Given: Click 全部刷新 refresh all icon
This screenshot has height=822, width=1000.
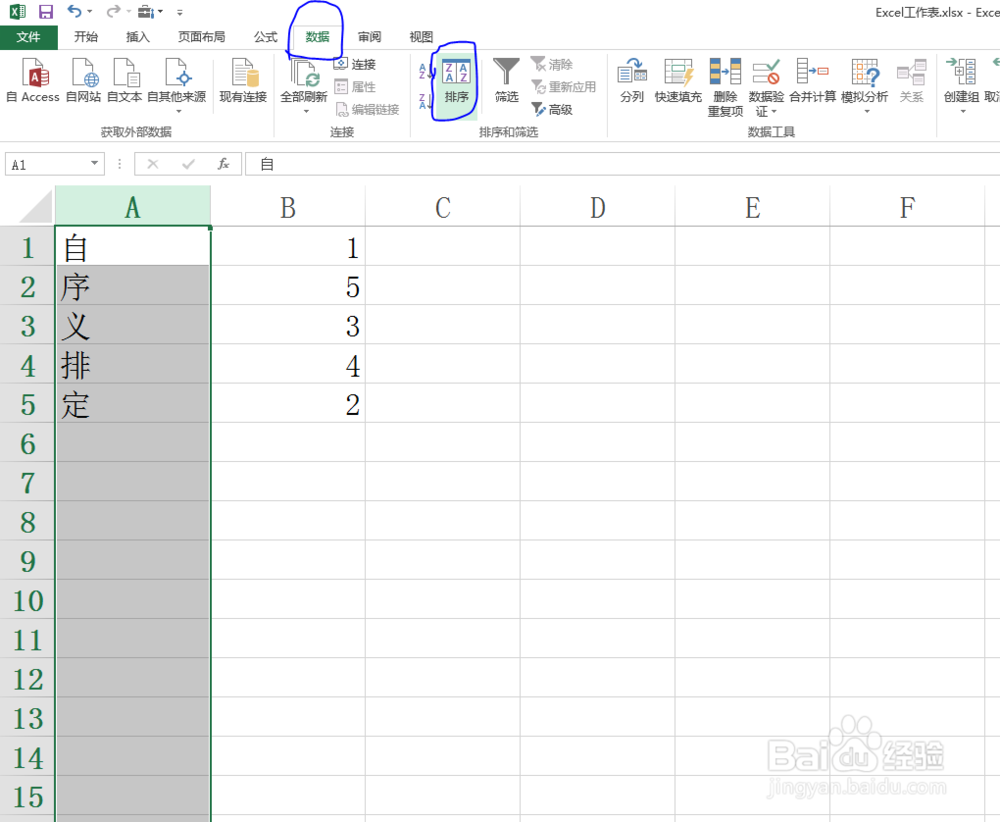Looking at the screenshot, I should [304, 73].
